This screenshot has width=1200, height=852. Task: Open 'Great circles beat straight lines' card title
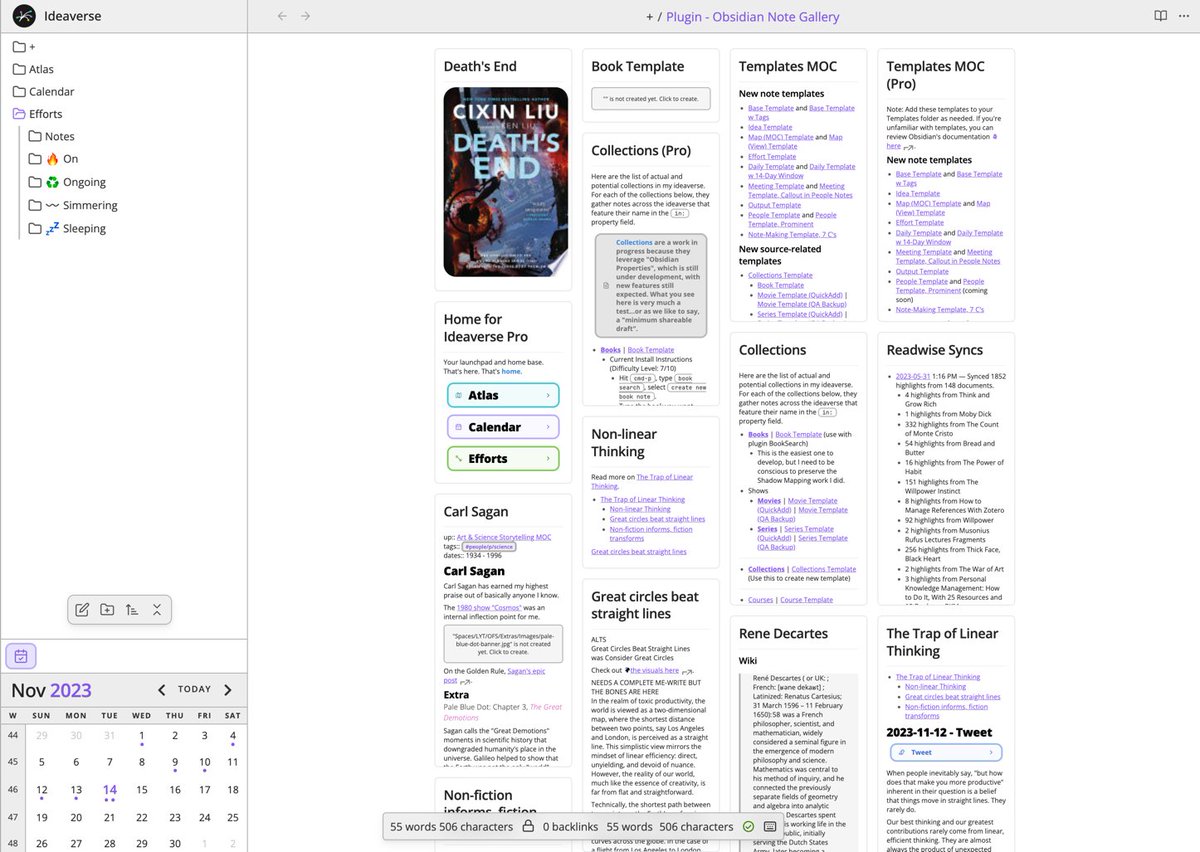click(x=645, y=605)
